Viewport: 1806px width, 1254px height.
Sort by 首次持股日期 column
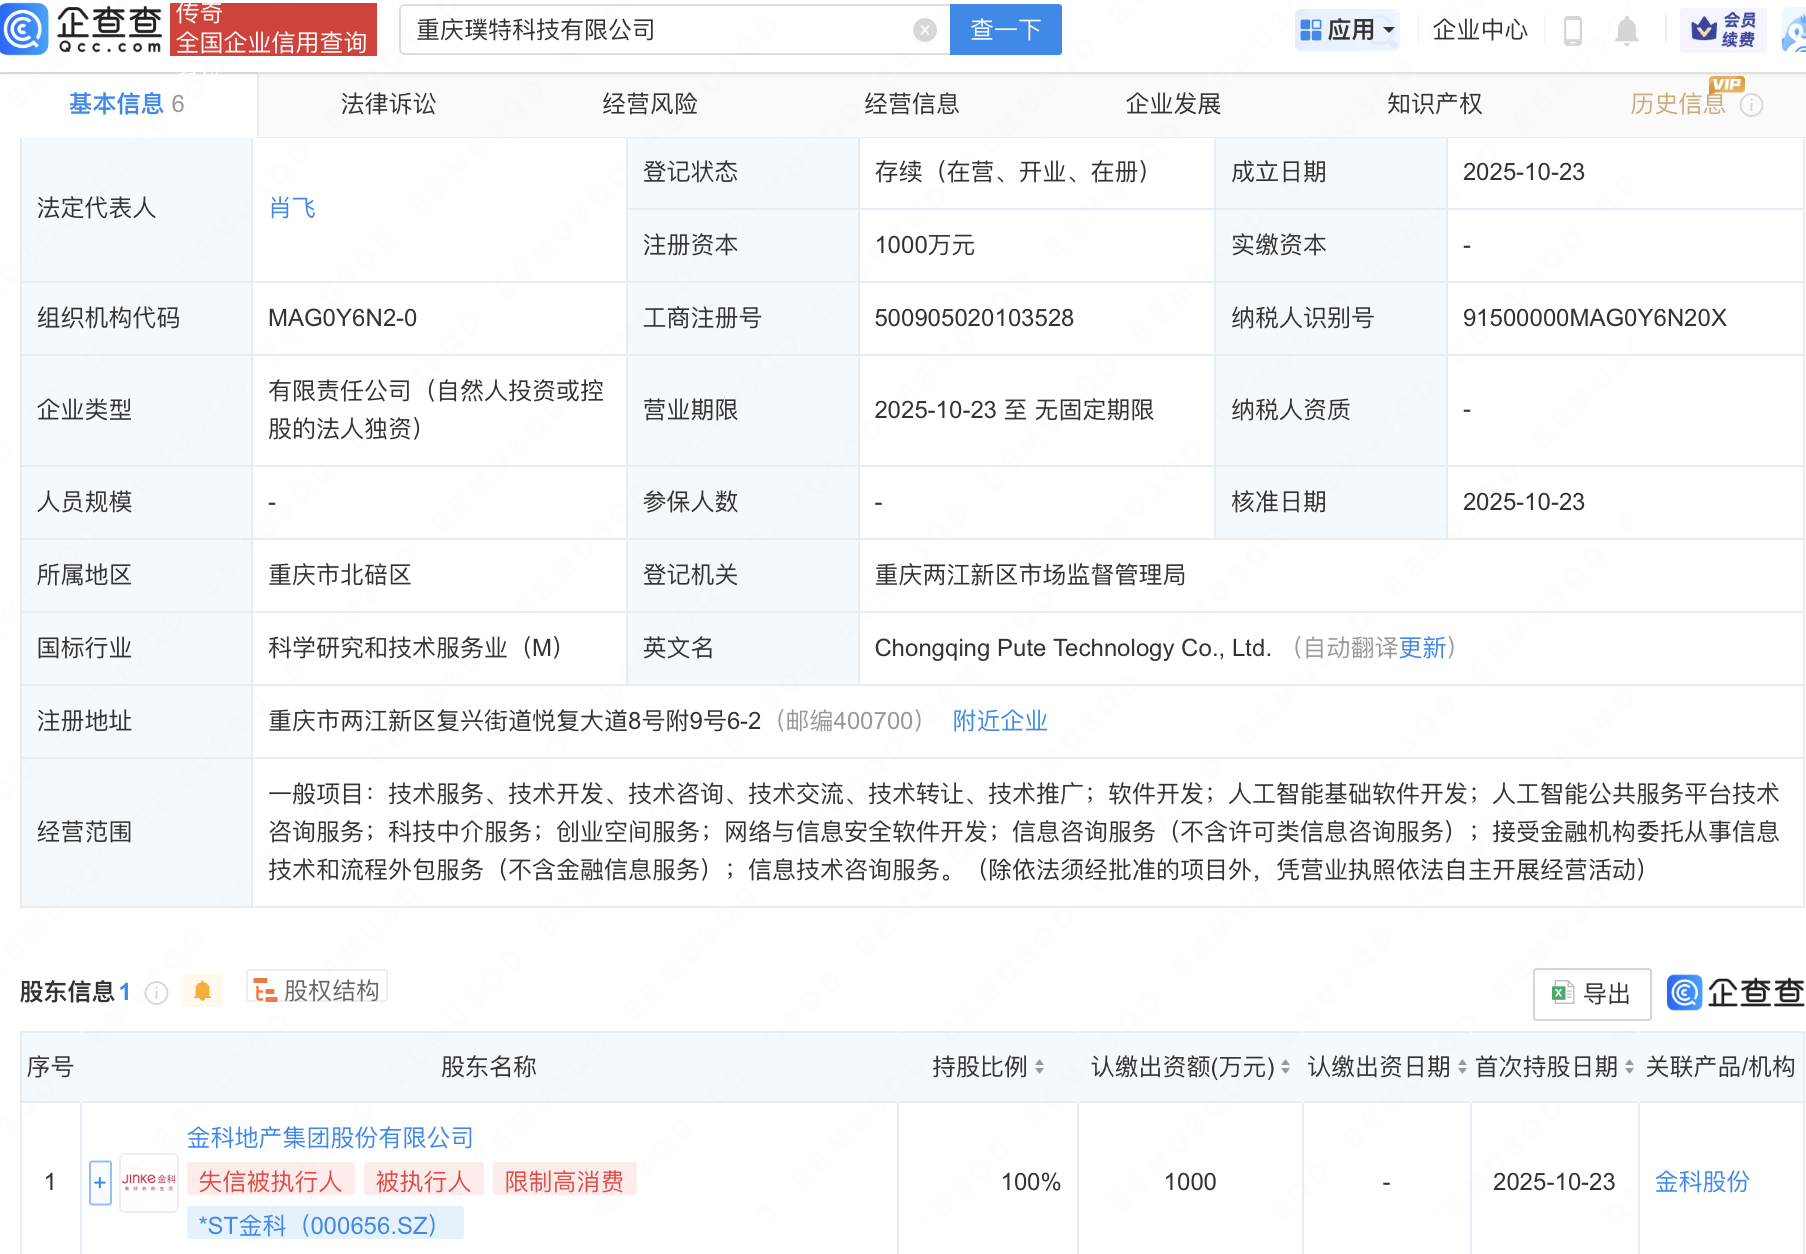[1629, 1067]
